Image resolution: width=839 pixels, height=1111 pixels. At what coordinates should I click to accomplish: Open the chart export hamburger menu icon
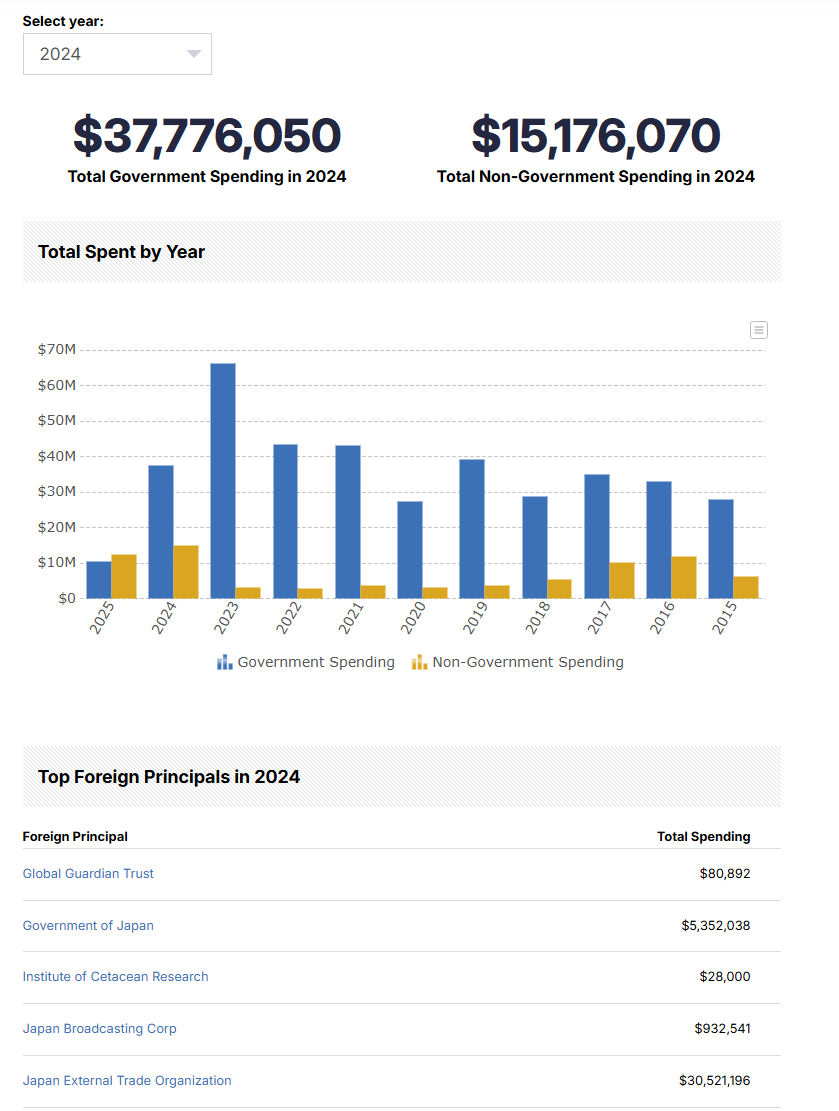point(758,330)
